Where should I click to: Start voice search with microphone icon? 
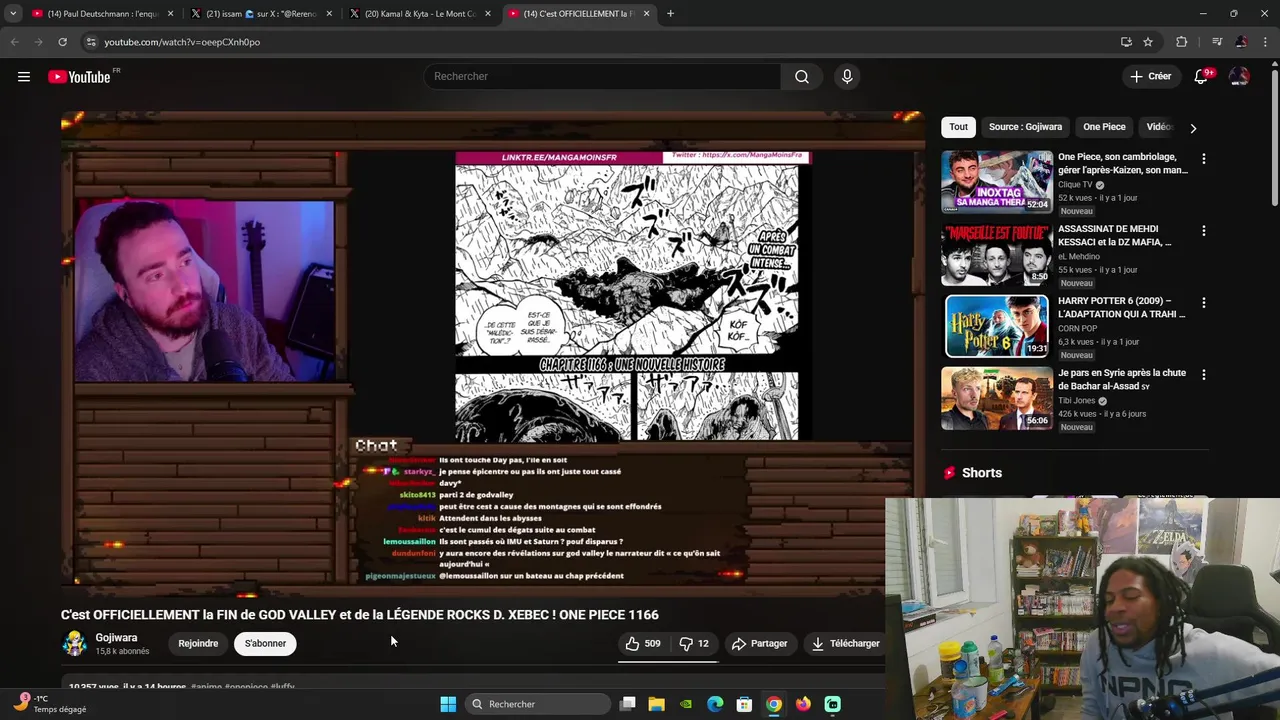pos(847,77)
